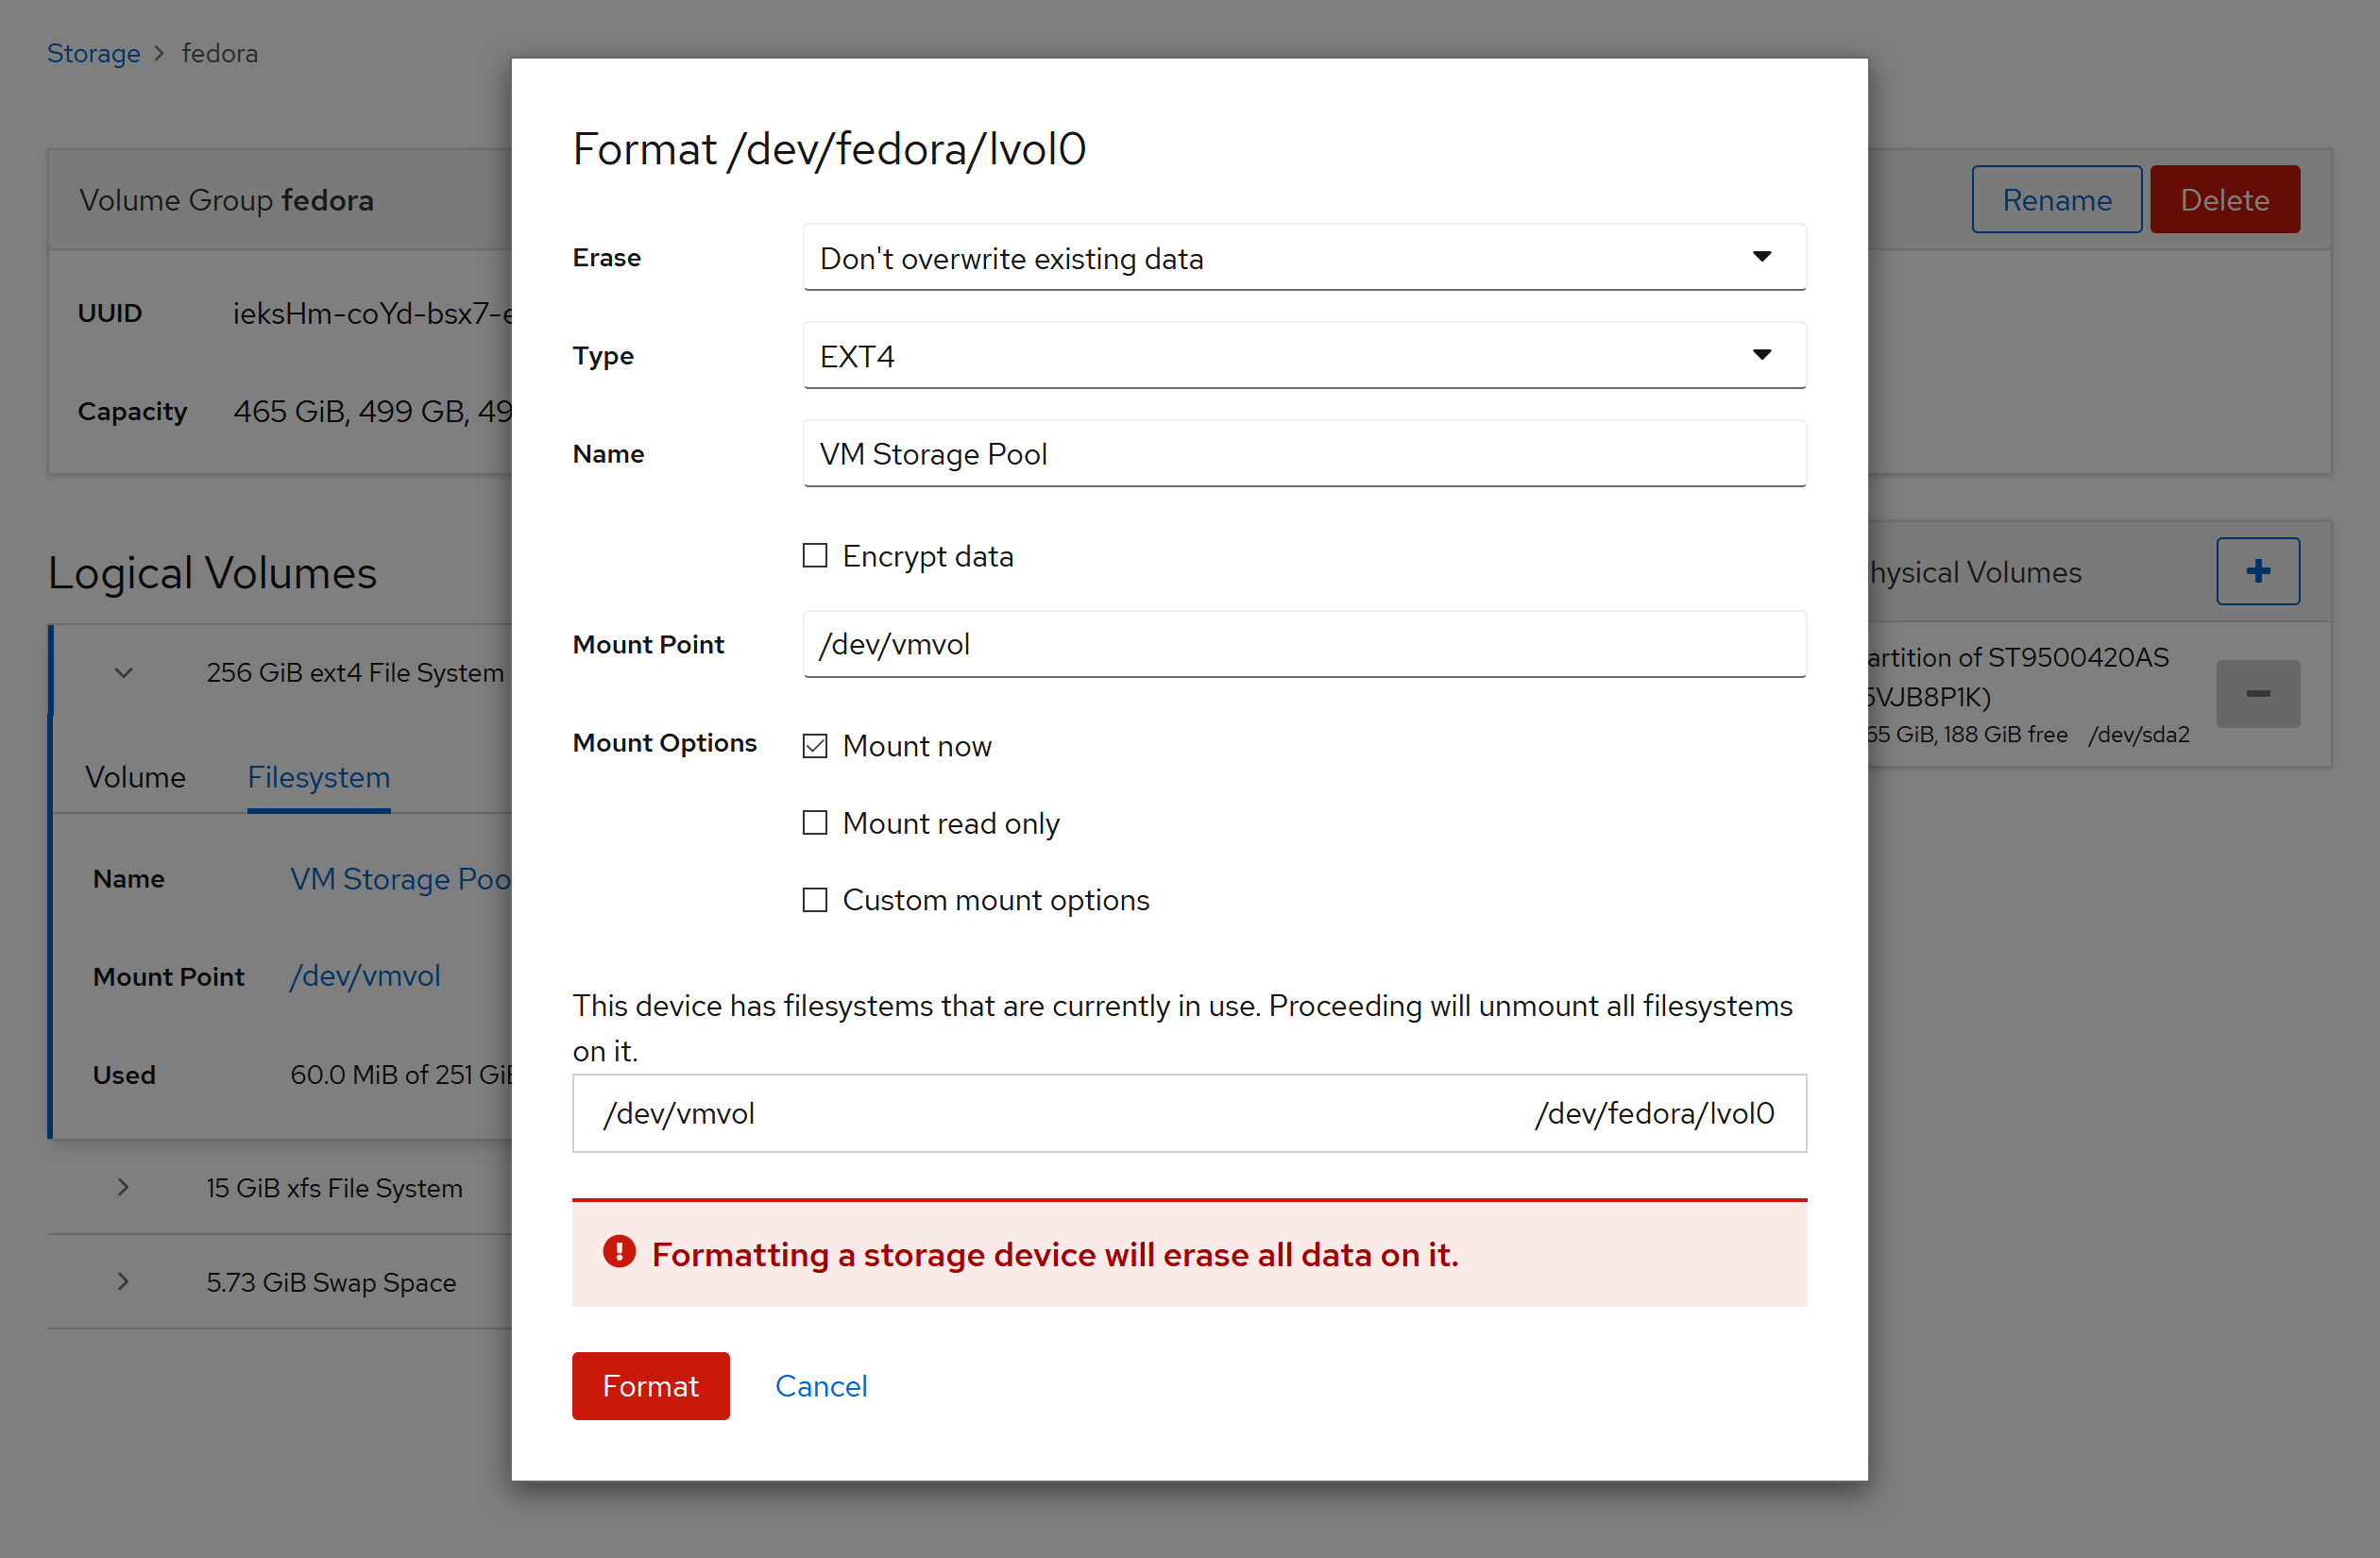Click the breadcrumb separator chevron after Storage
This screenshot has height=1558, width=2380.
pos(159,53)
